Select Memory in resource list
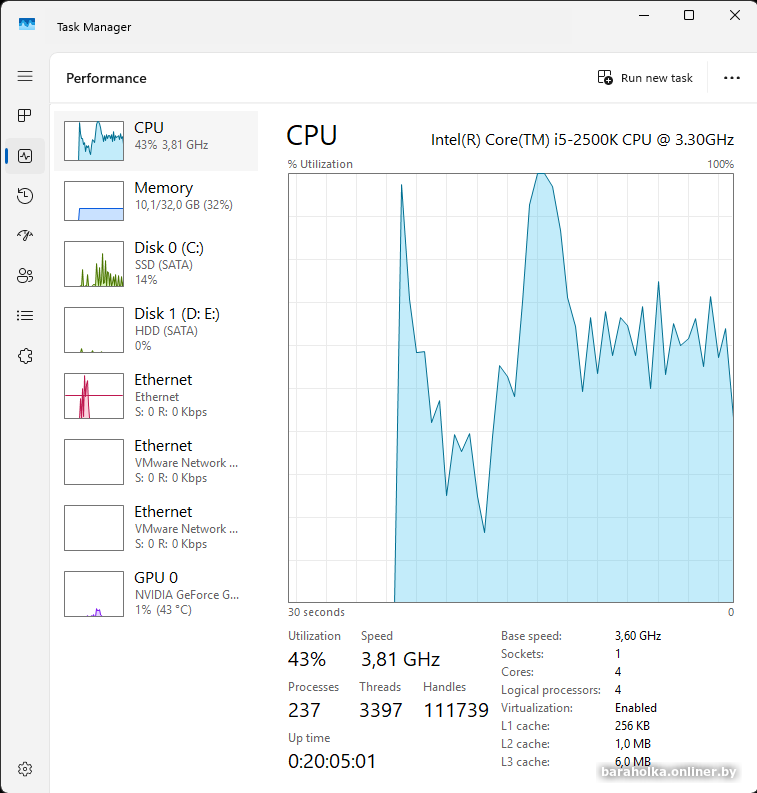Image resolution: width=757 pixels, height=793 pixels. [156, 201]
